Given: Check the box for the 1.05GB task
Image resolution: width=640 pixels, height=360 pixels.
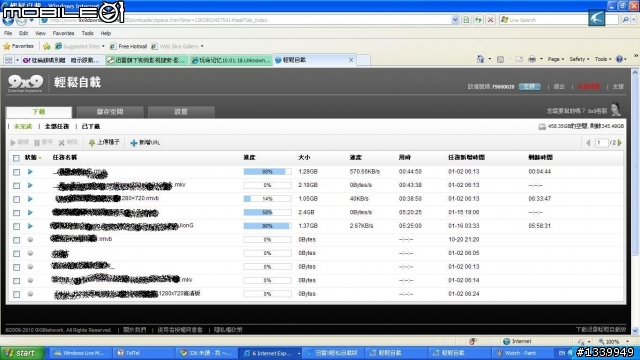Looking at the screenshot, I should (x=16, y=199).
